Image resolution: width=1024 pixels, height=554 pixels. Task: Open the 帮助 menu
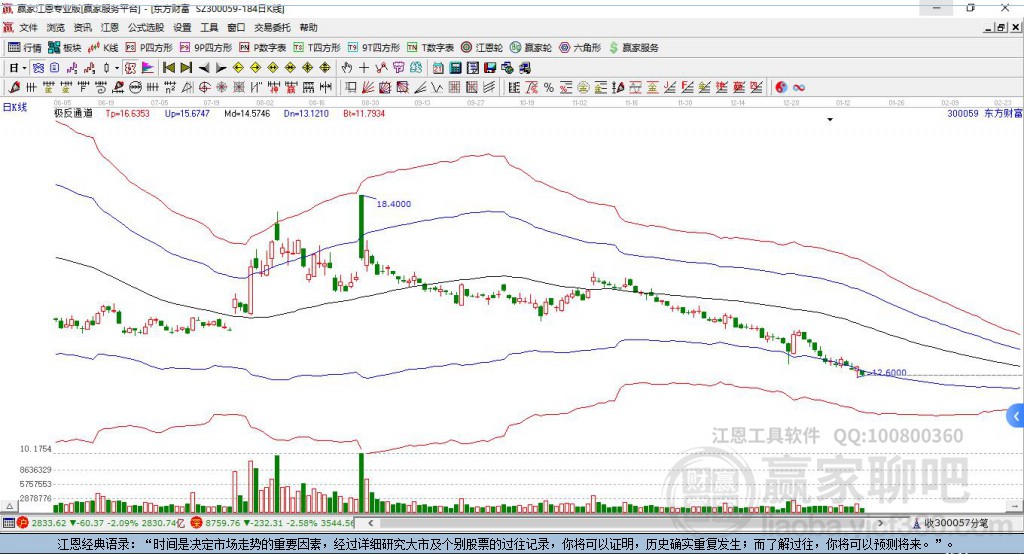point(308,27)
